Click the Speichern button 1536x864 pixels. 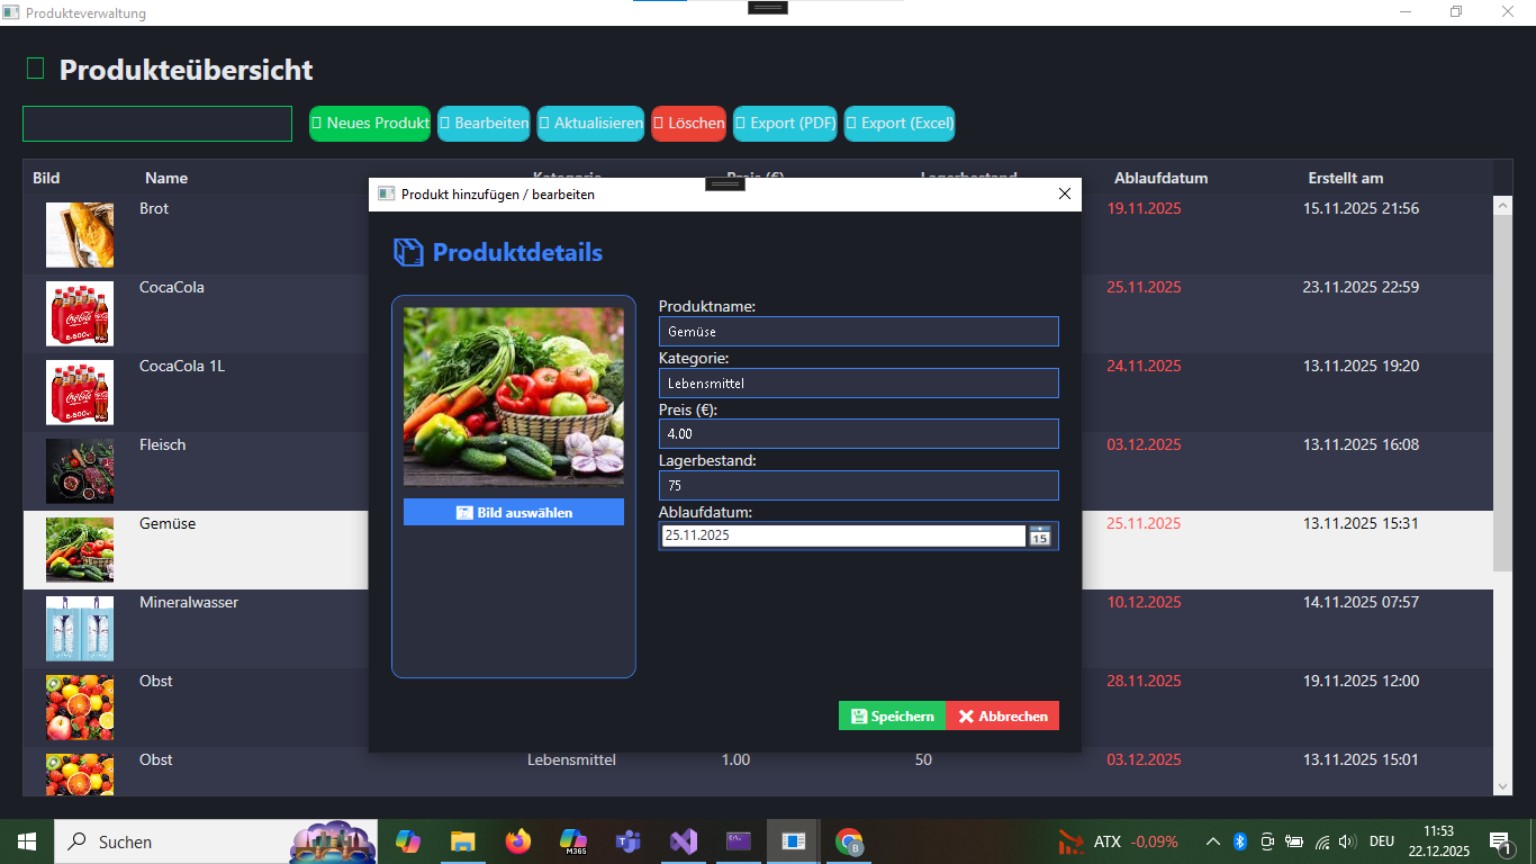pyautogui.click(x=892, y=716)
